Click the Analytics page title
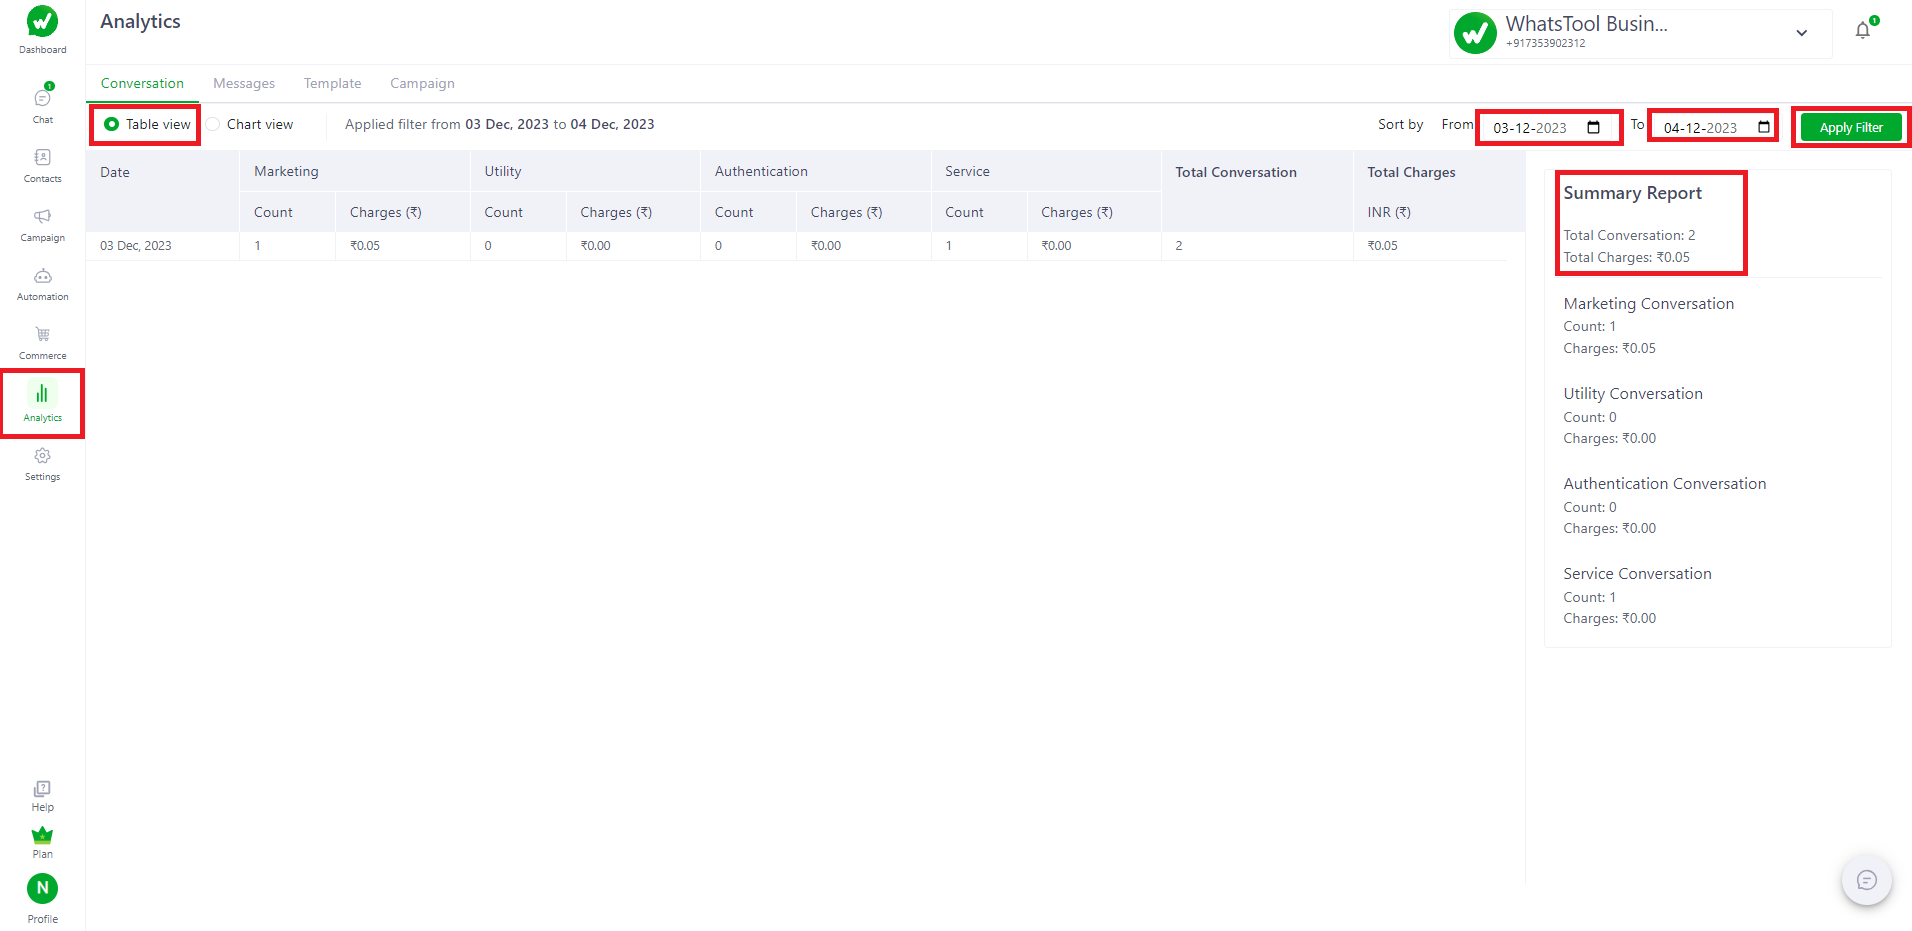Image resolution: width=1912 pixels, height=931 pixels. tap(140, 21)
